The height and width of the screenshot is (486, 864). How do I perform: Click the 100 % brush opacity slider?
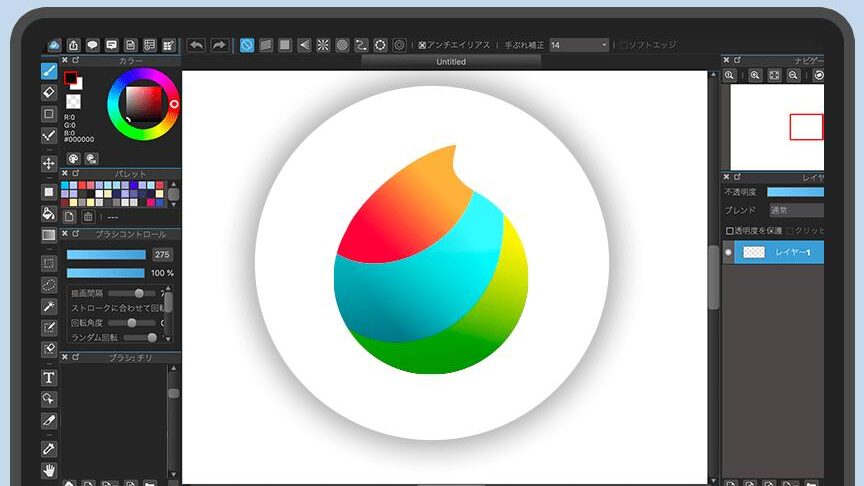click(105, 273)
